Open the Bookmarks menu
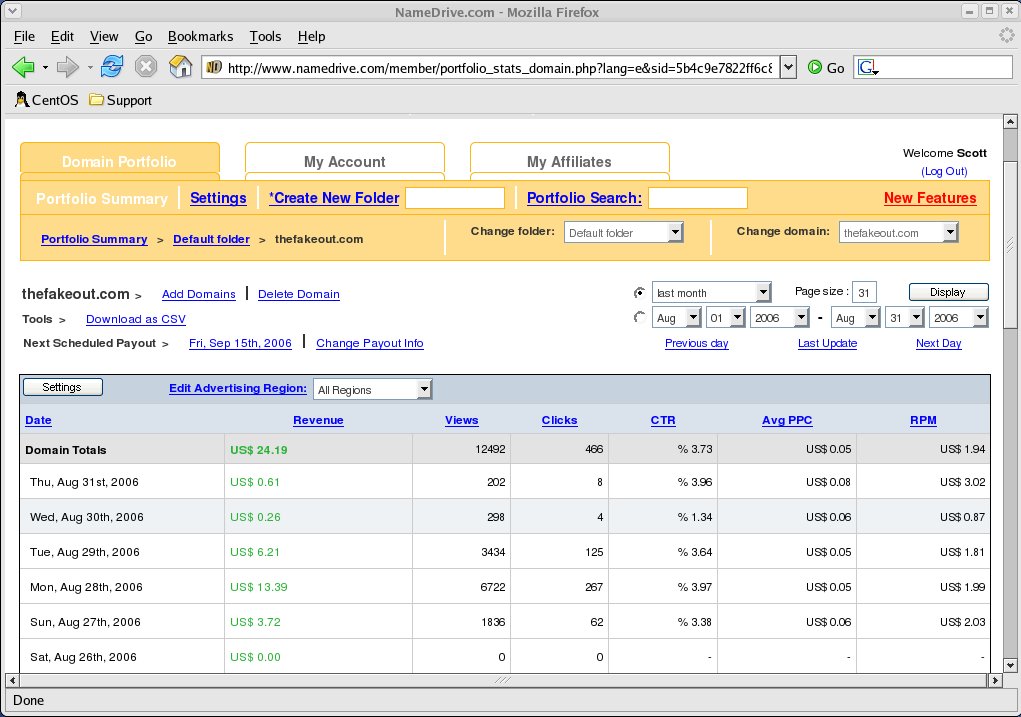The height and width of the screenshot is (717, 1021). tap(200, 36)
